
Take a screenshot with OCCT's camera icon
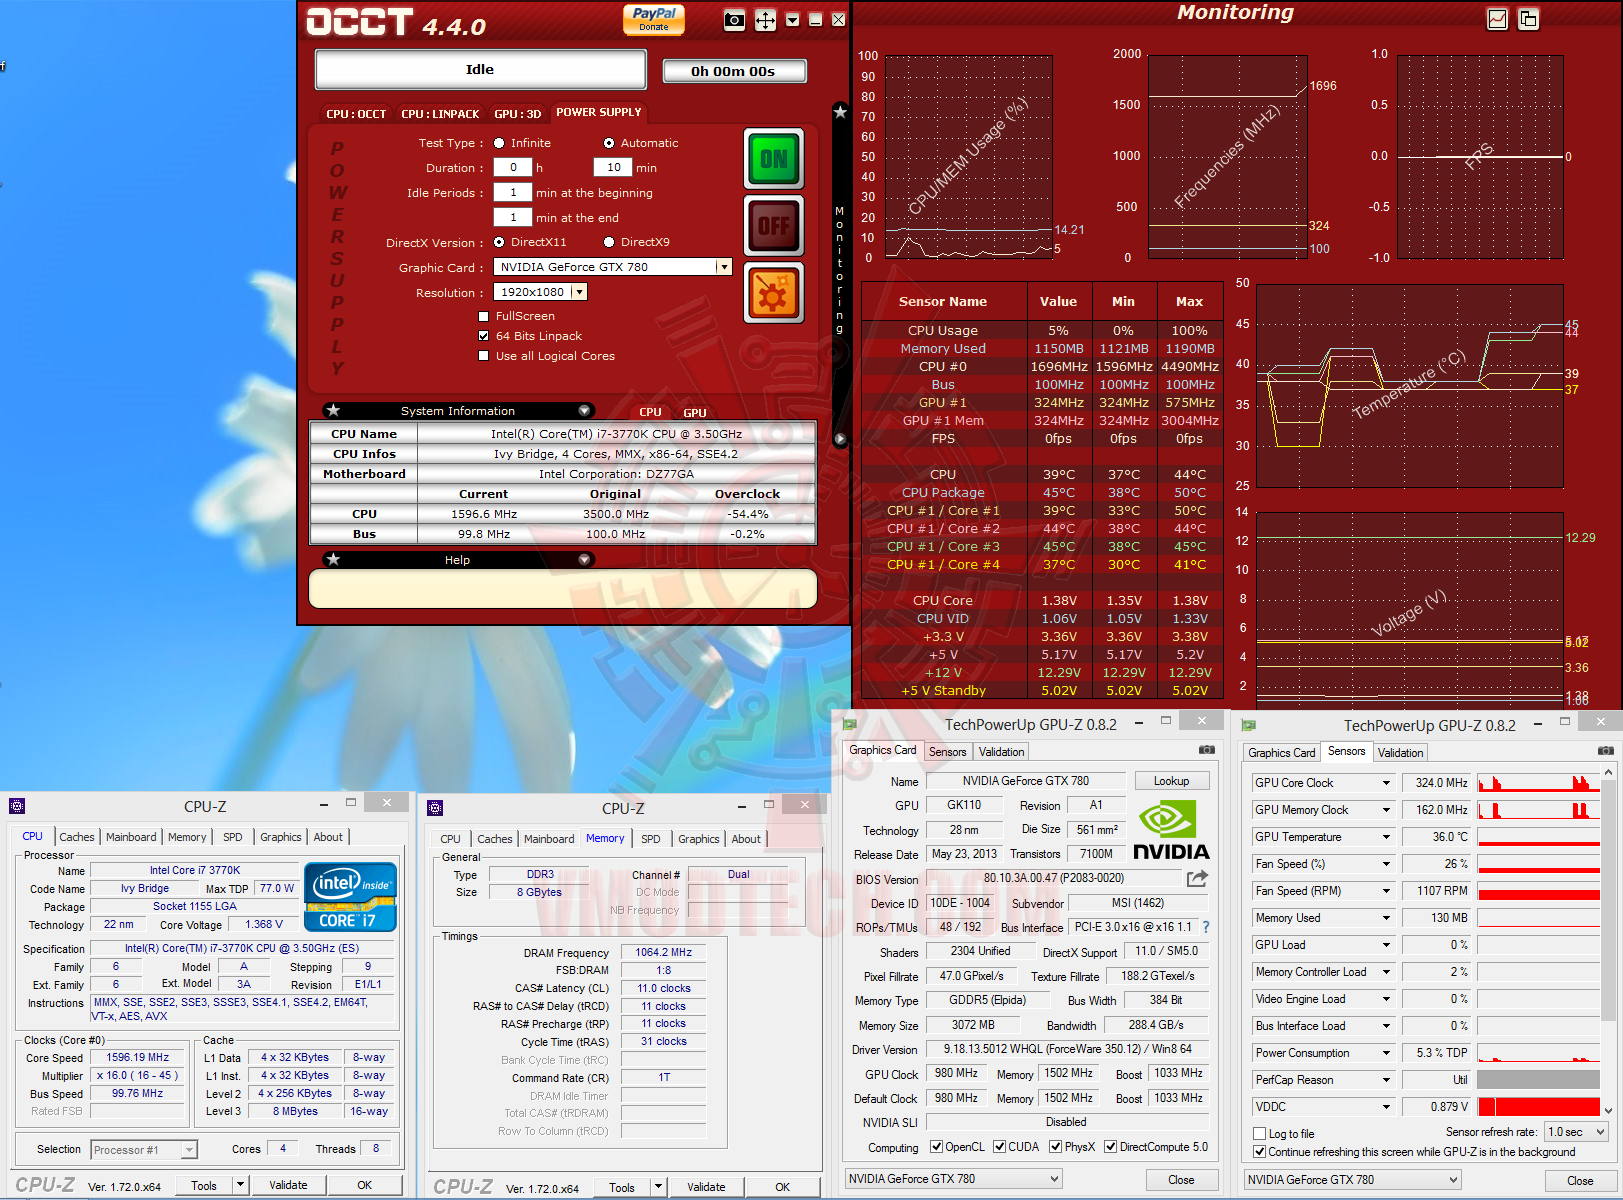(734, 20)
